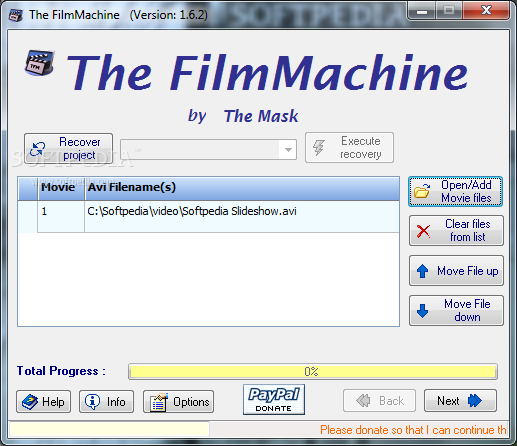Go to the Next step
Viewport: 517px width, 446px height.
pos(460,401)
